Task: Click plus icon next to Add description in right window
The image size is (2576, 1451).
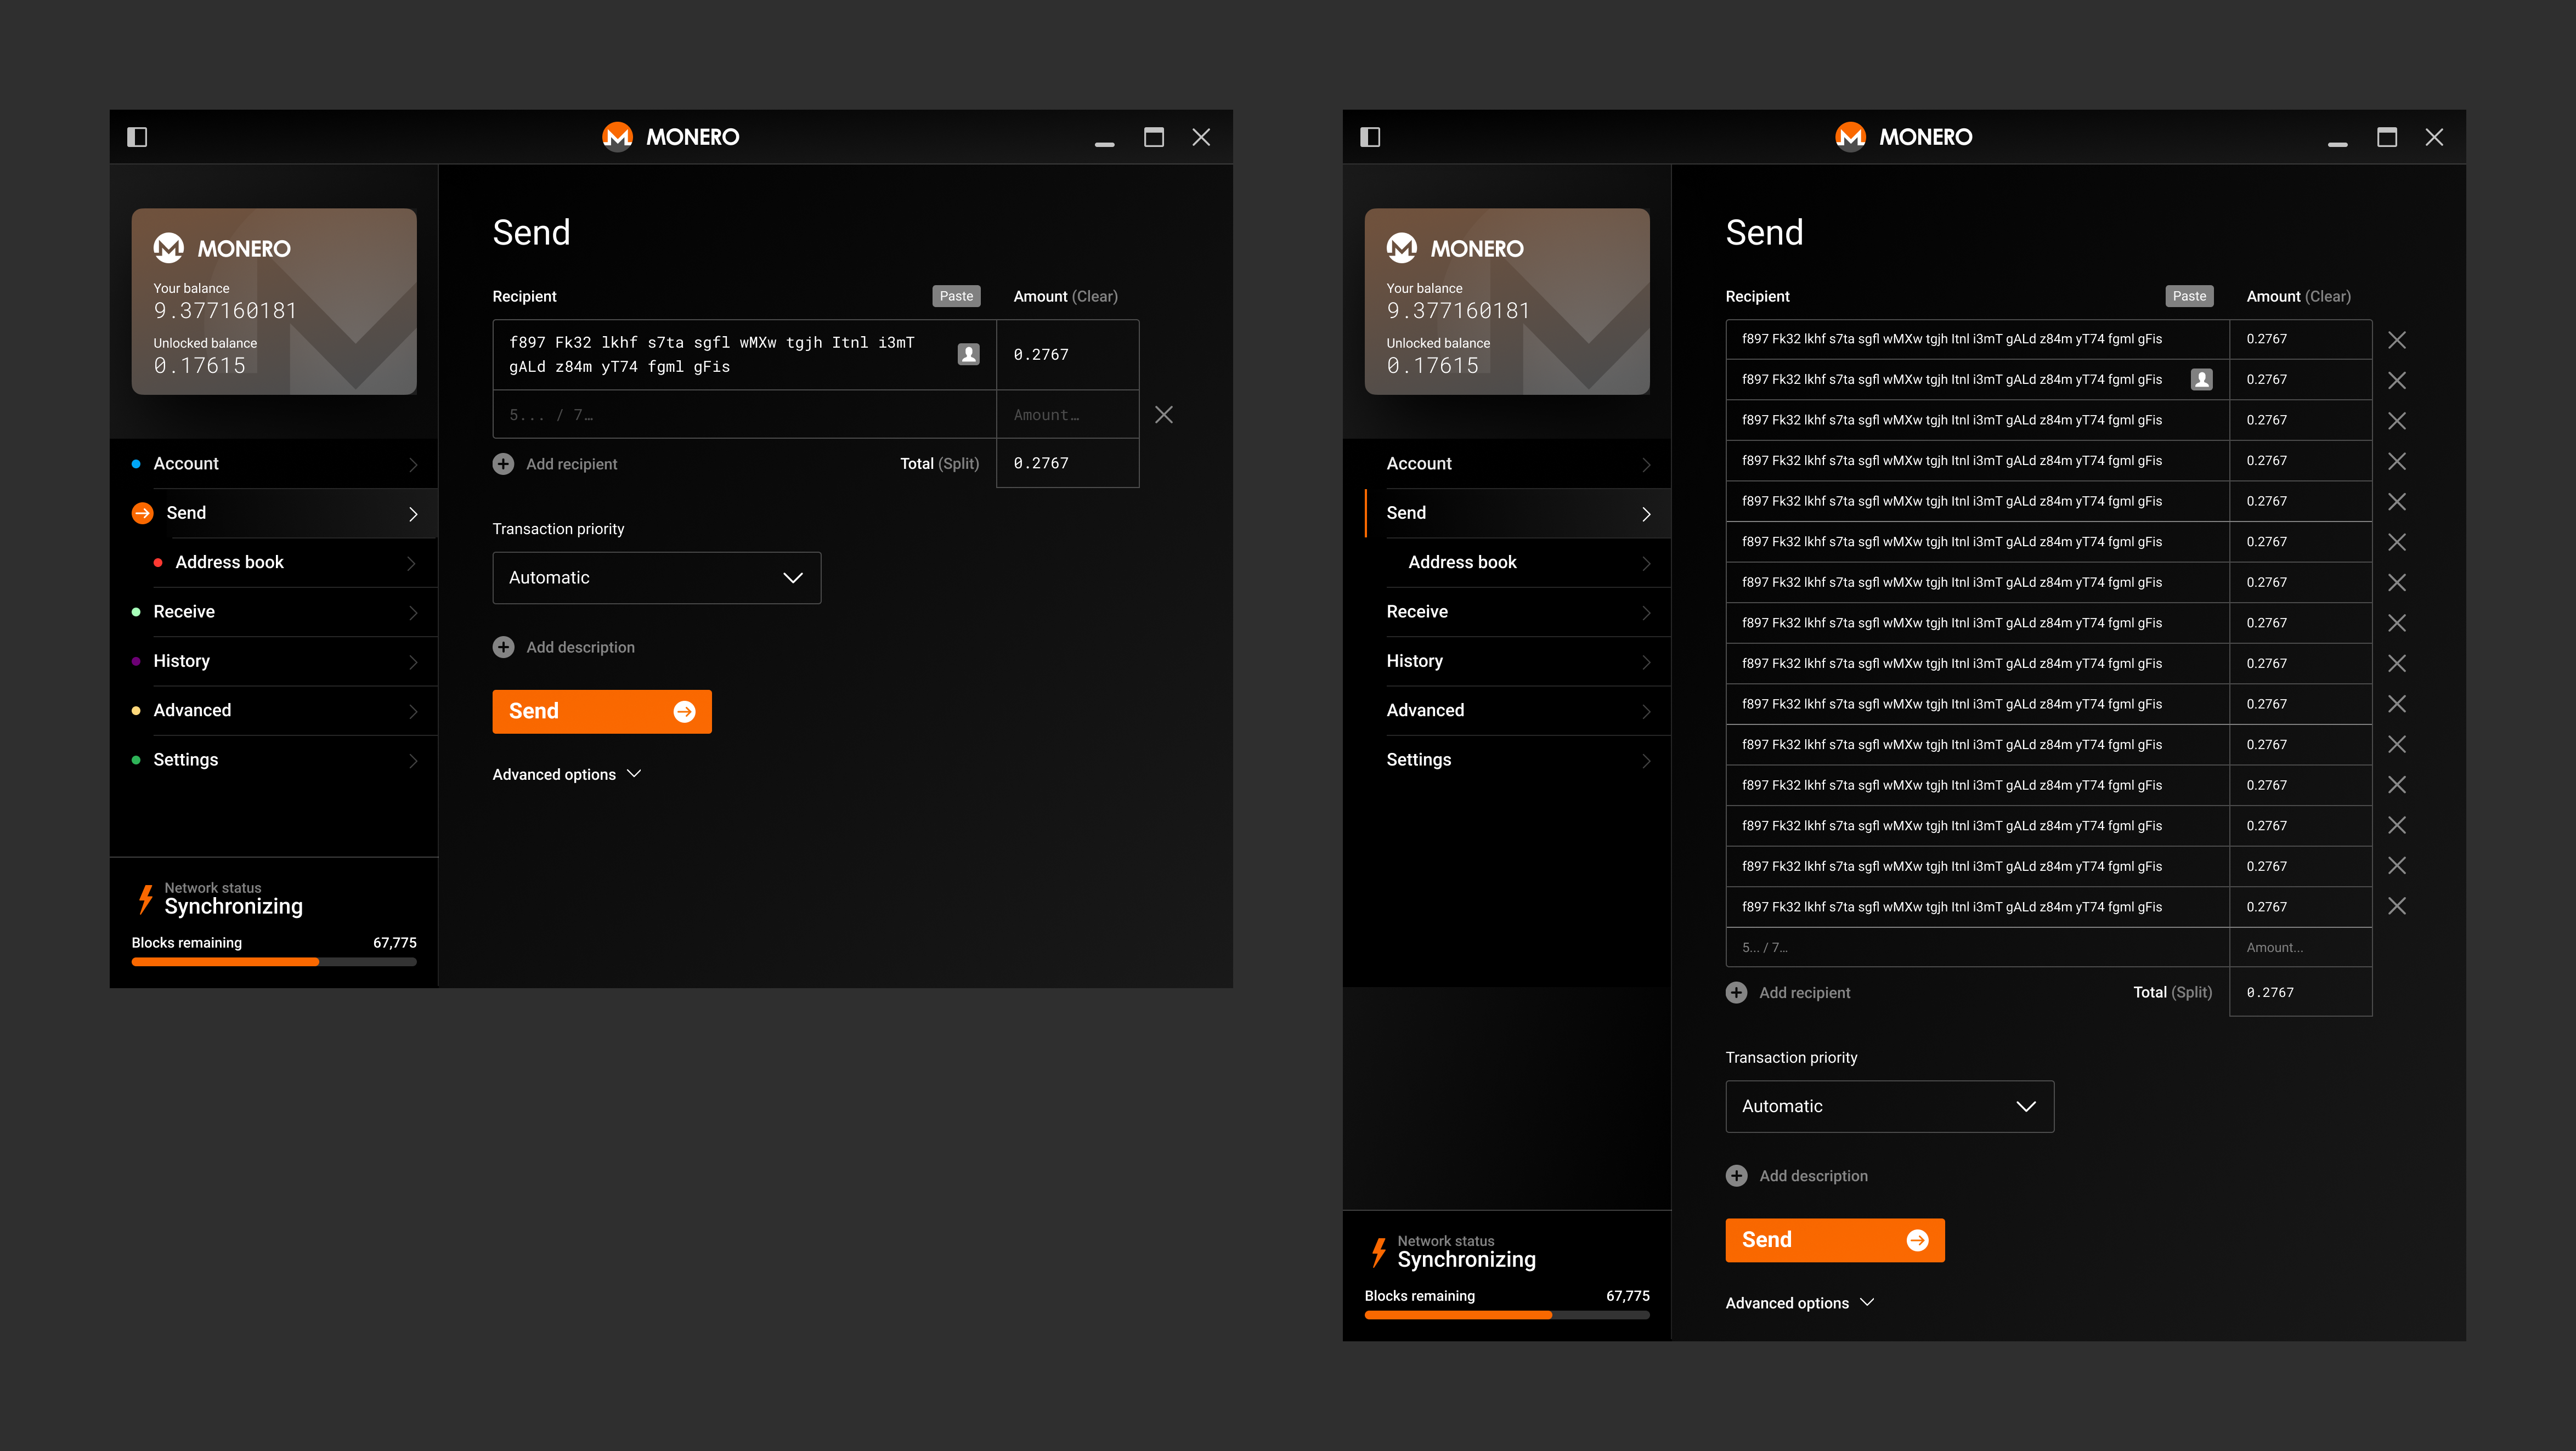Action: coord(1736,1176)
